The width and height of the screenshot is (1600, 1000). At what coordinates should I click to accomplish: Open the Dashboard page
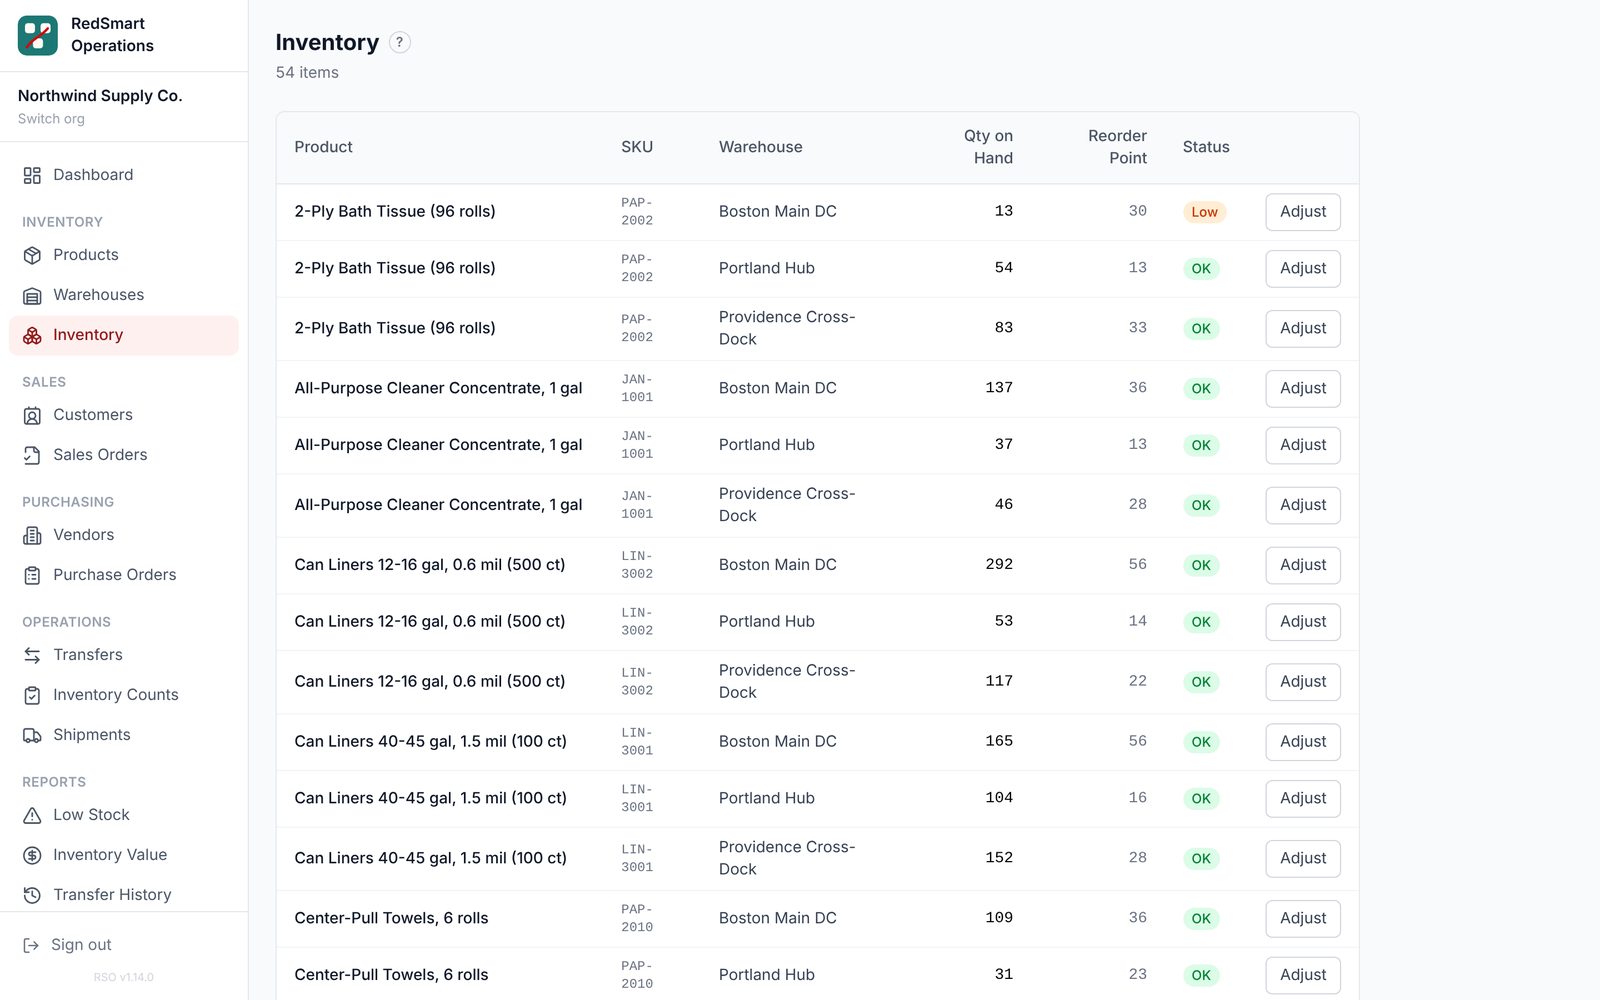(124, 175)
